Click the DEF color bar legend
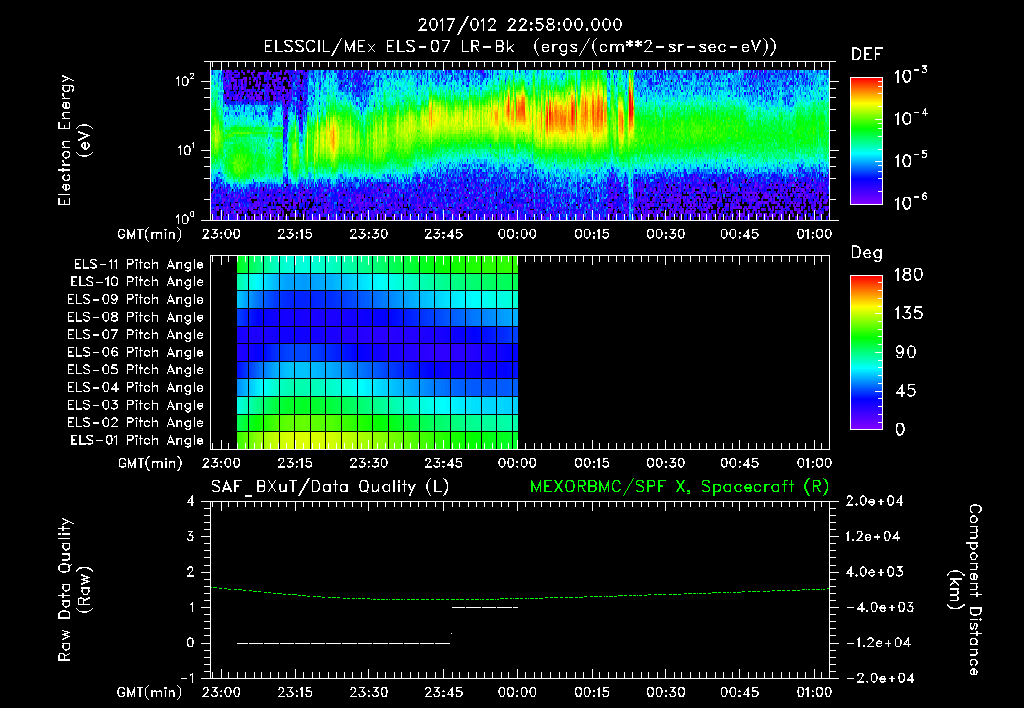Screen dimensions: 1024x708 point(866,140)
